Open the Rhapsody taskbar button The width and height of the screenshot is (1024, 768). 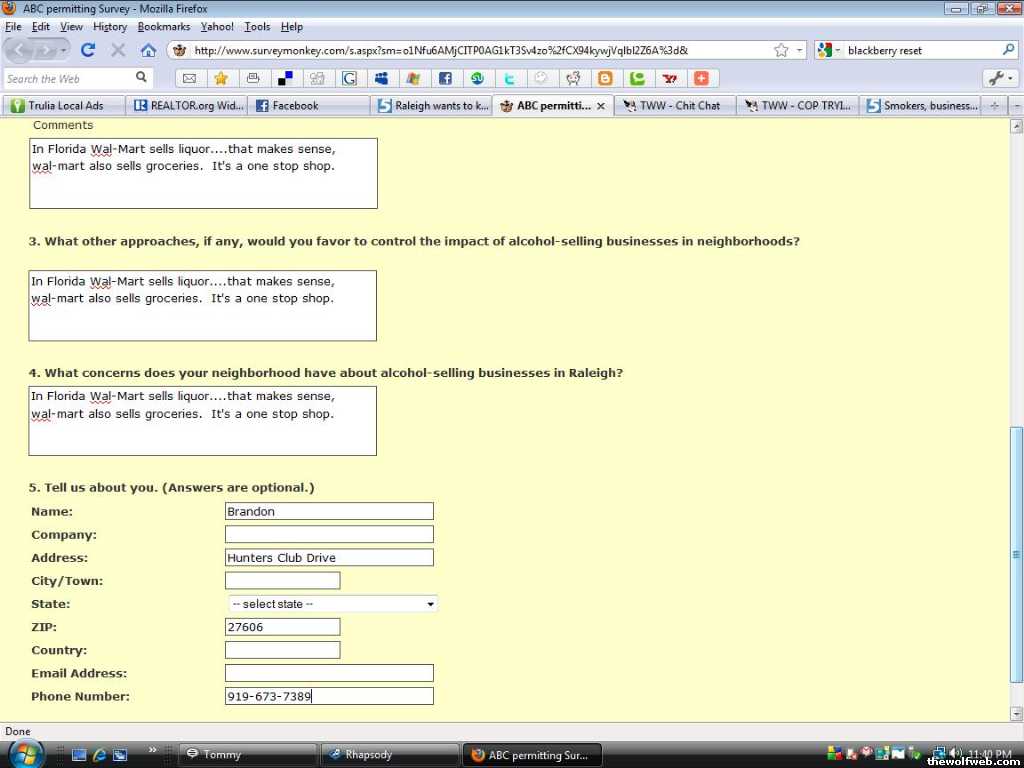389,754
